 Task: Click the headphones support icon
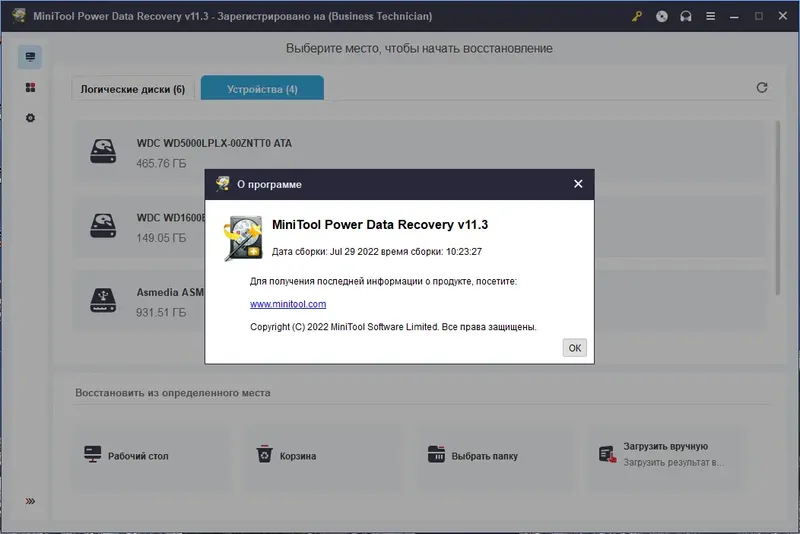tap(686, 16)
